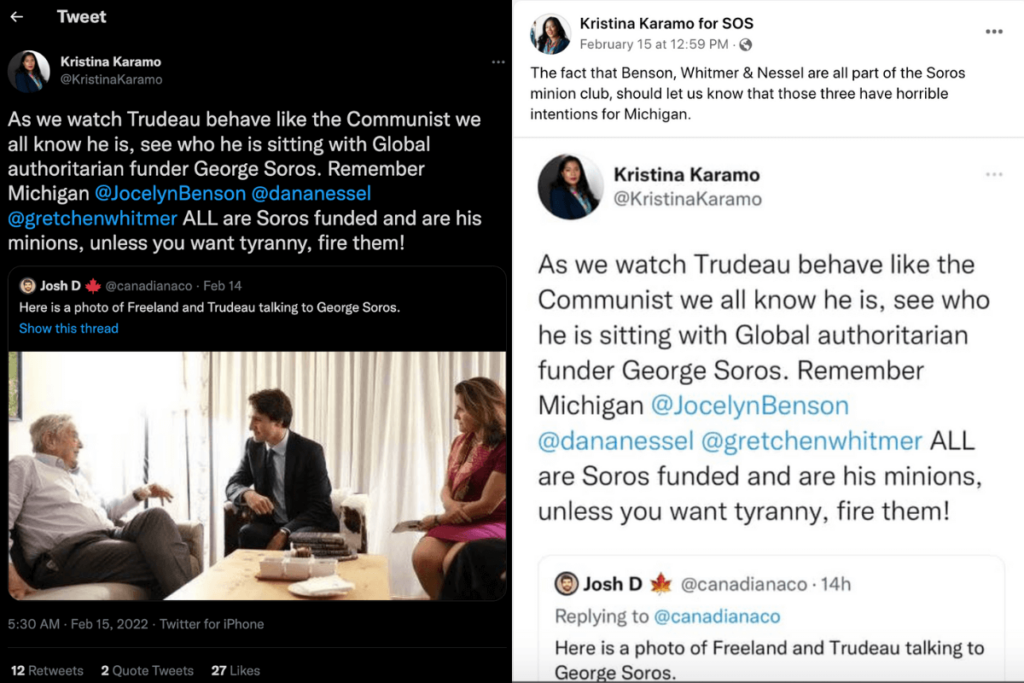Open Kristina Karamo for SOS page avatar
This screenshot has width=1024, height=683.
[550, 34]
